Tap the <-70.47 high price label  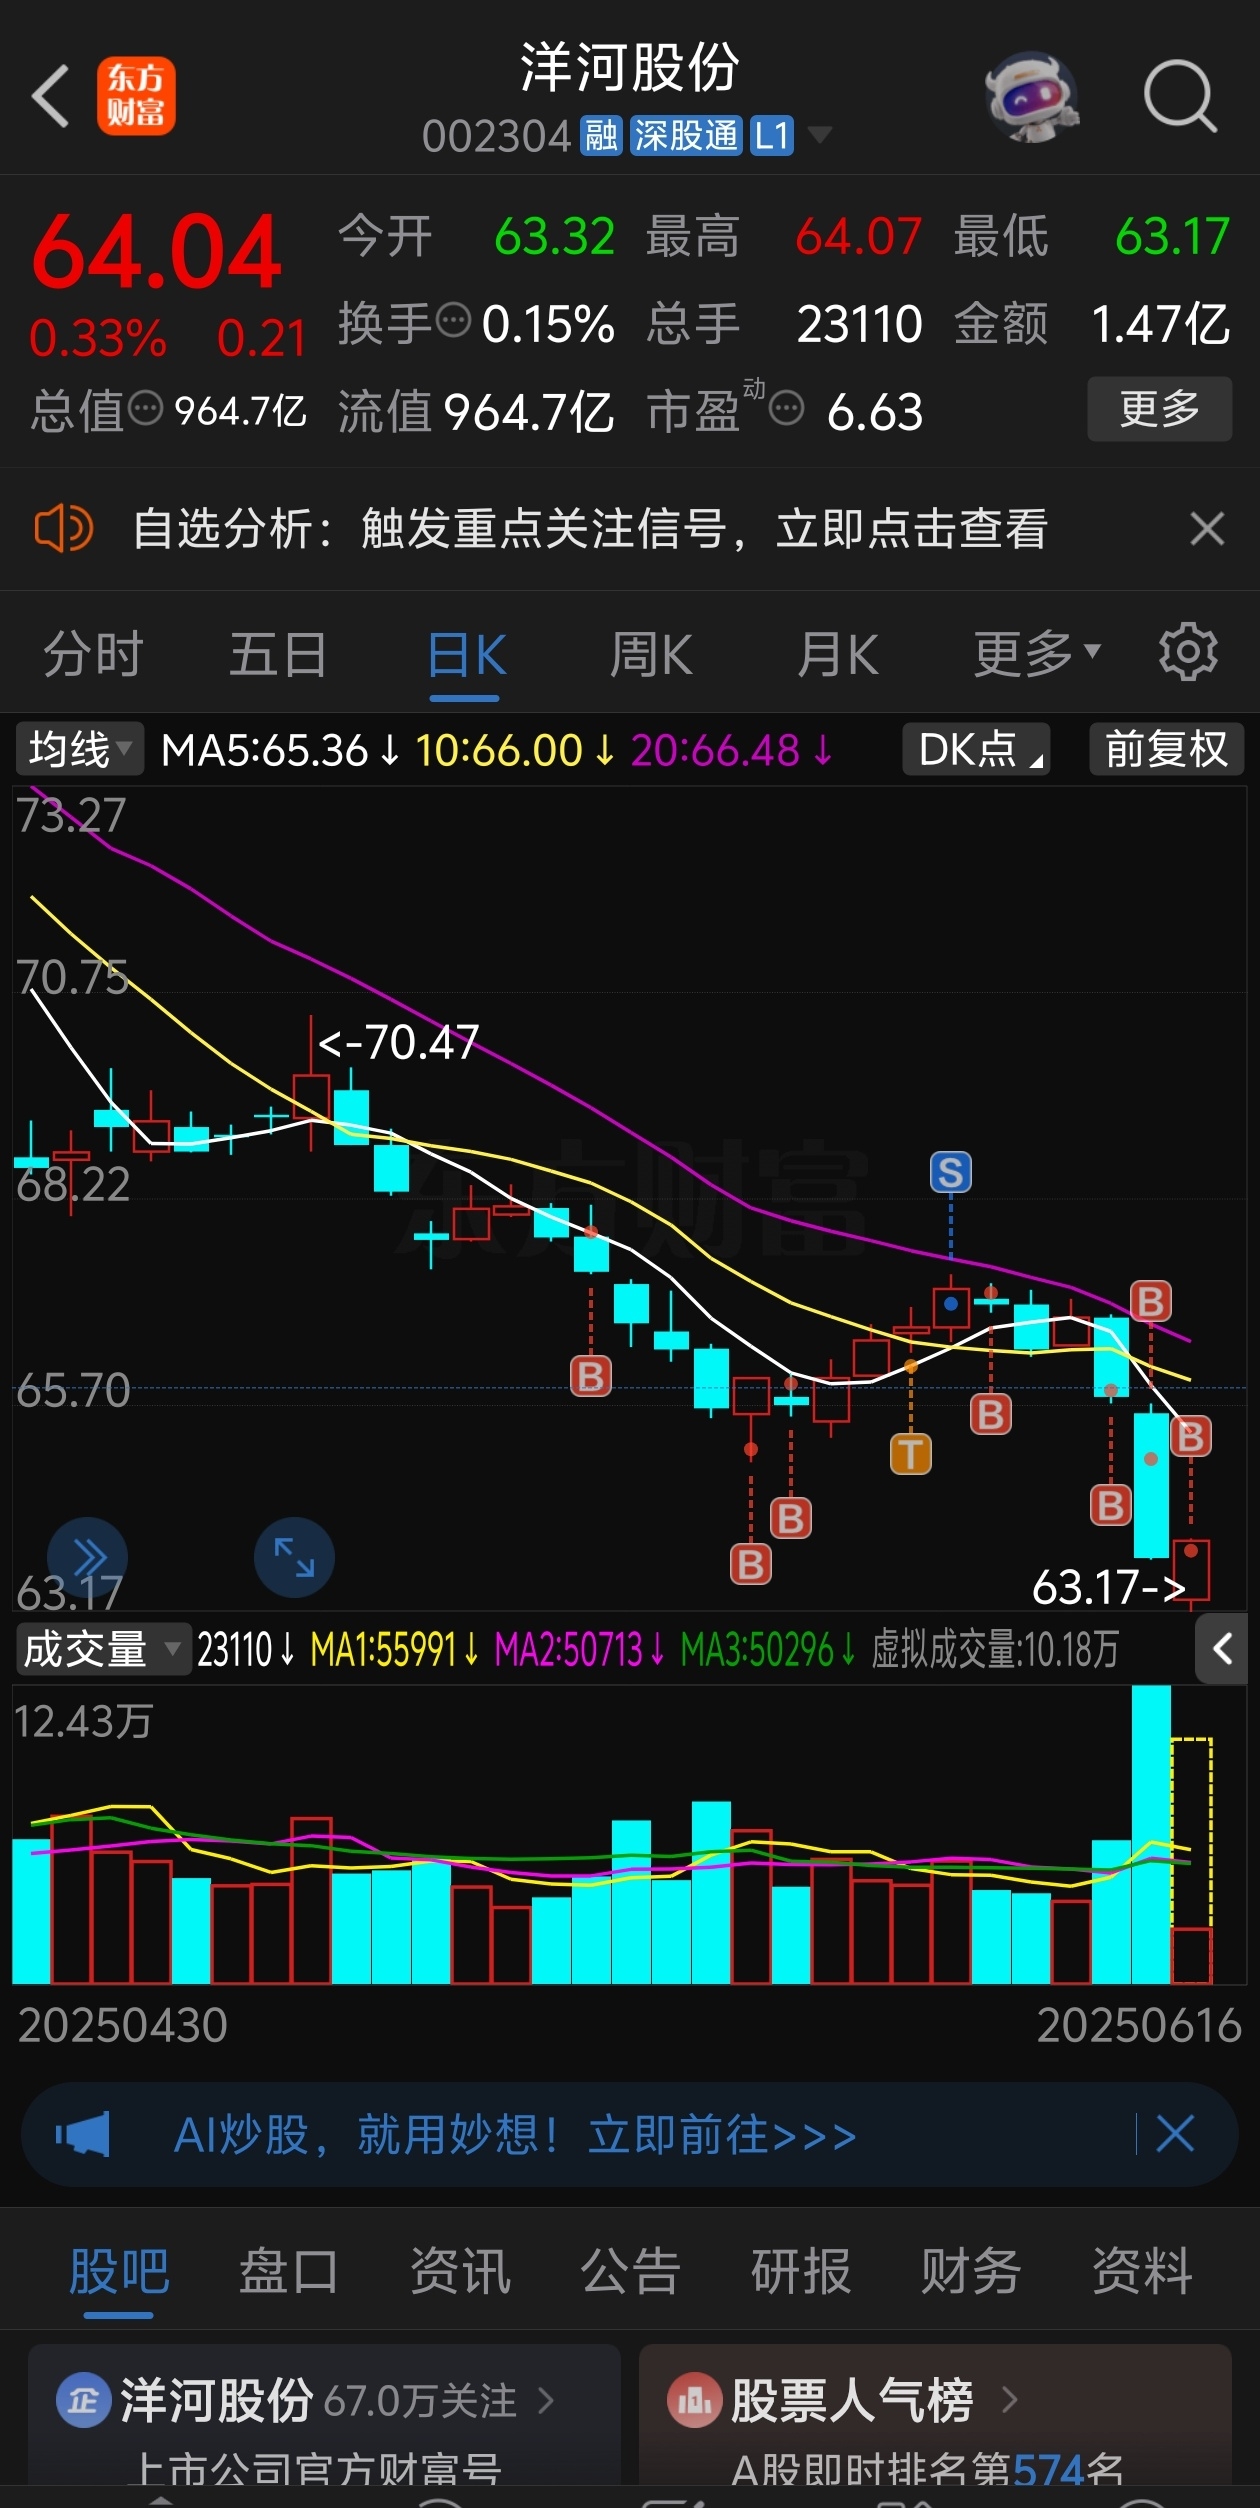coord(398,1042)
